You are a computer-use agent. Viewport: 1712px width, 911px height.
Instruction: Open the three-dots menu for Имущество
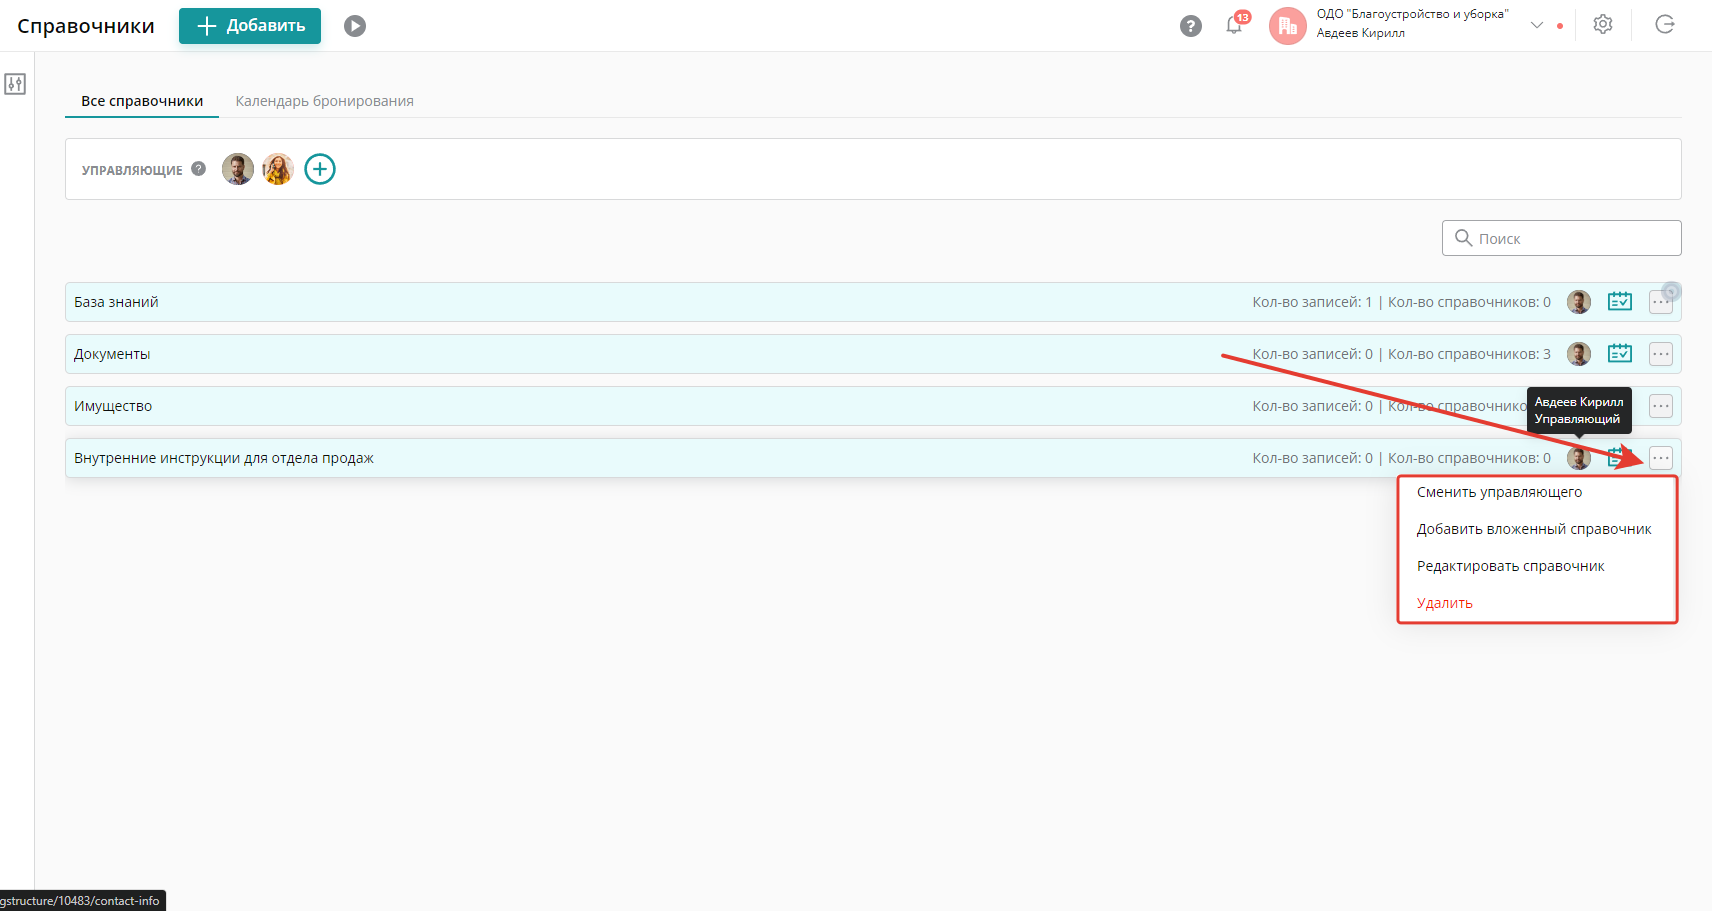(1661, 406)
